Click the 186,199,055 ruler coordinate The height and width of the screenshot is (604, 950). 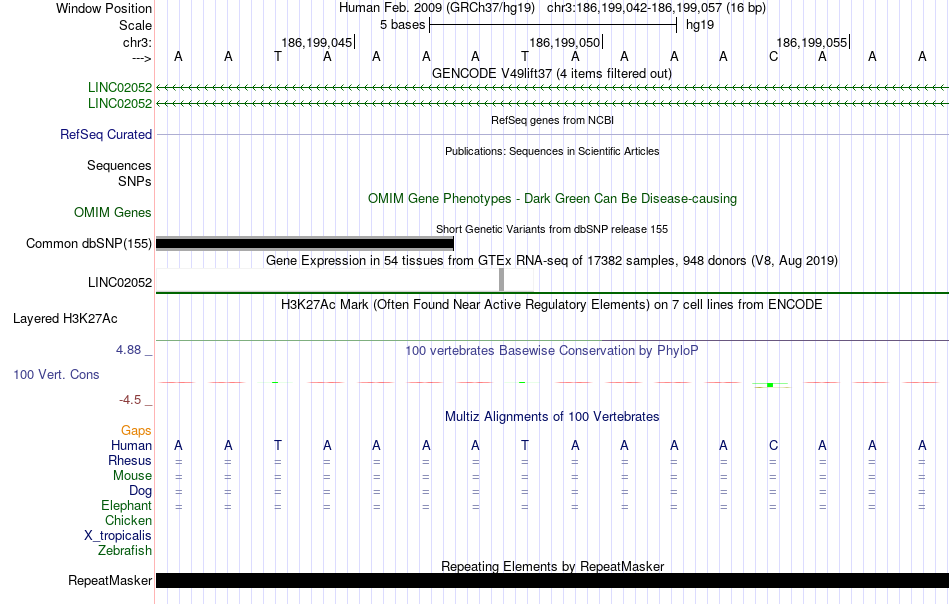pyautogui.click(x=812, y=42)
